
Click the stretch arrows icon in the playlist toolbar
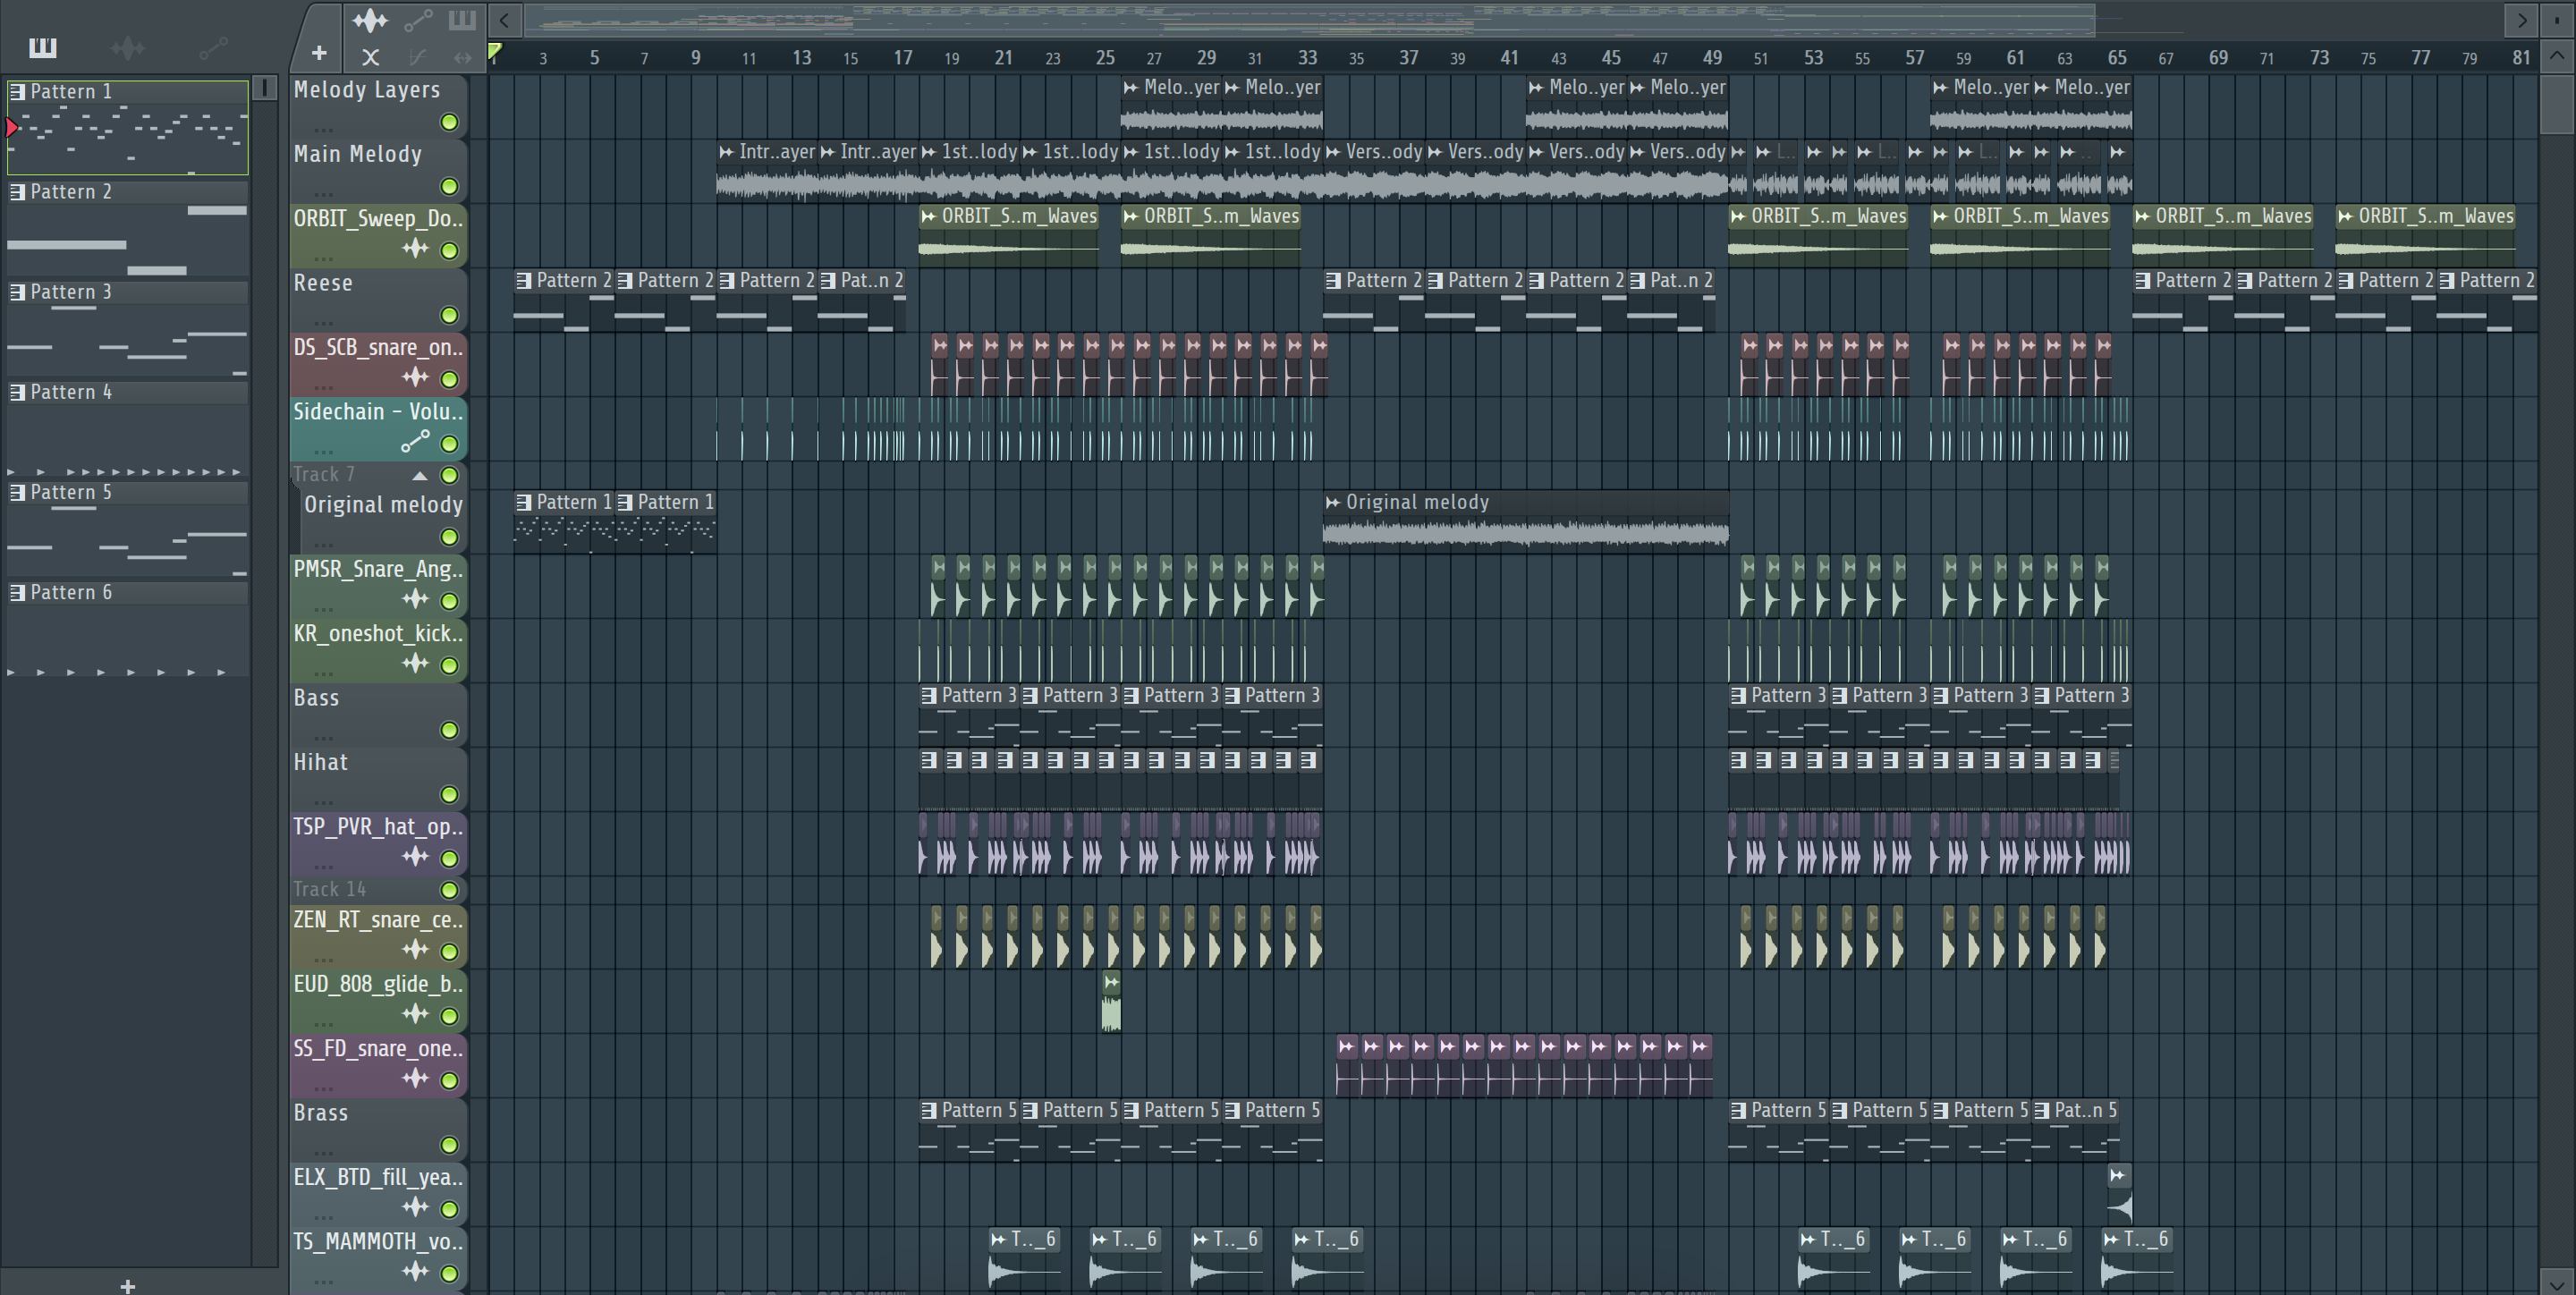(x=462, y=57)
